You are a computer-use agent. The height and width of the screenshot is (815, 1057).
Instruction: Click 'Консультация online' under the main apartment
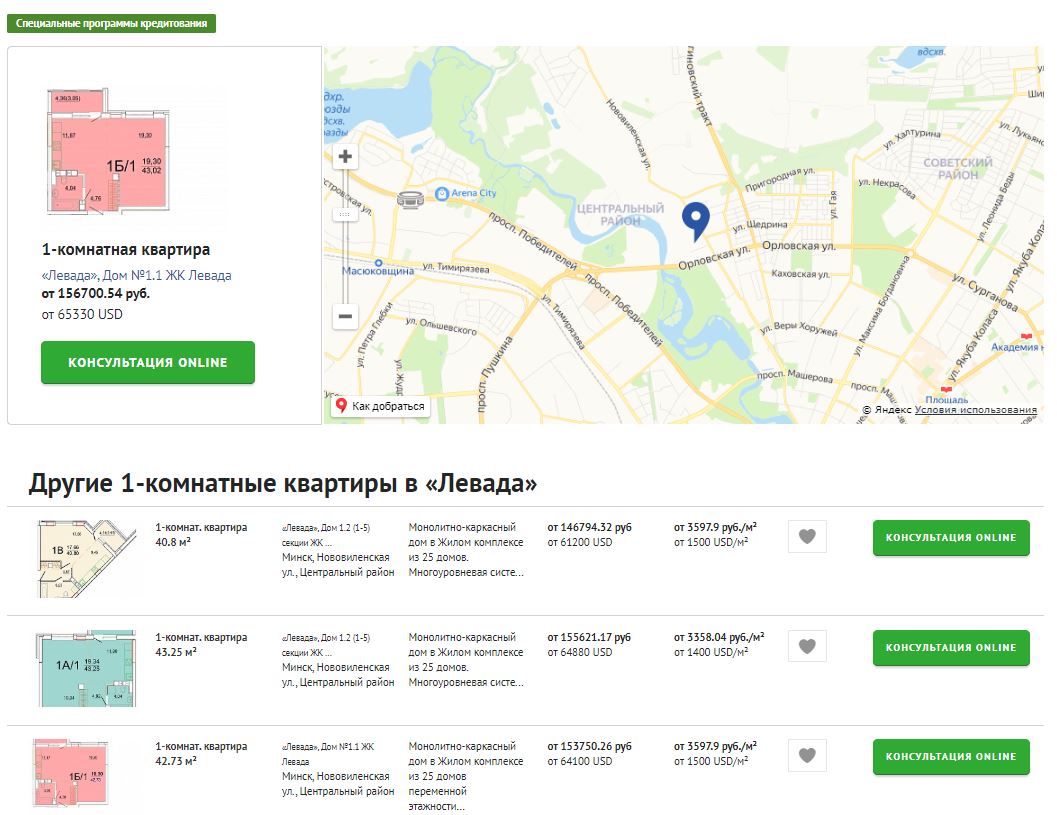148,362
